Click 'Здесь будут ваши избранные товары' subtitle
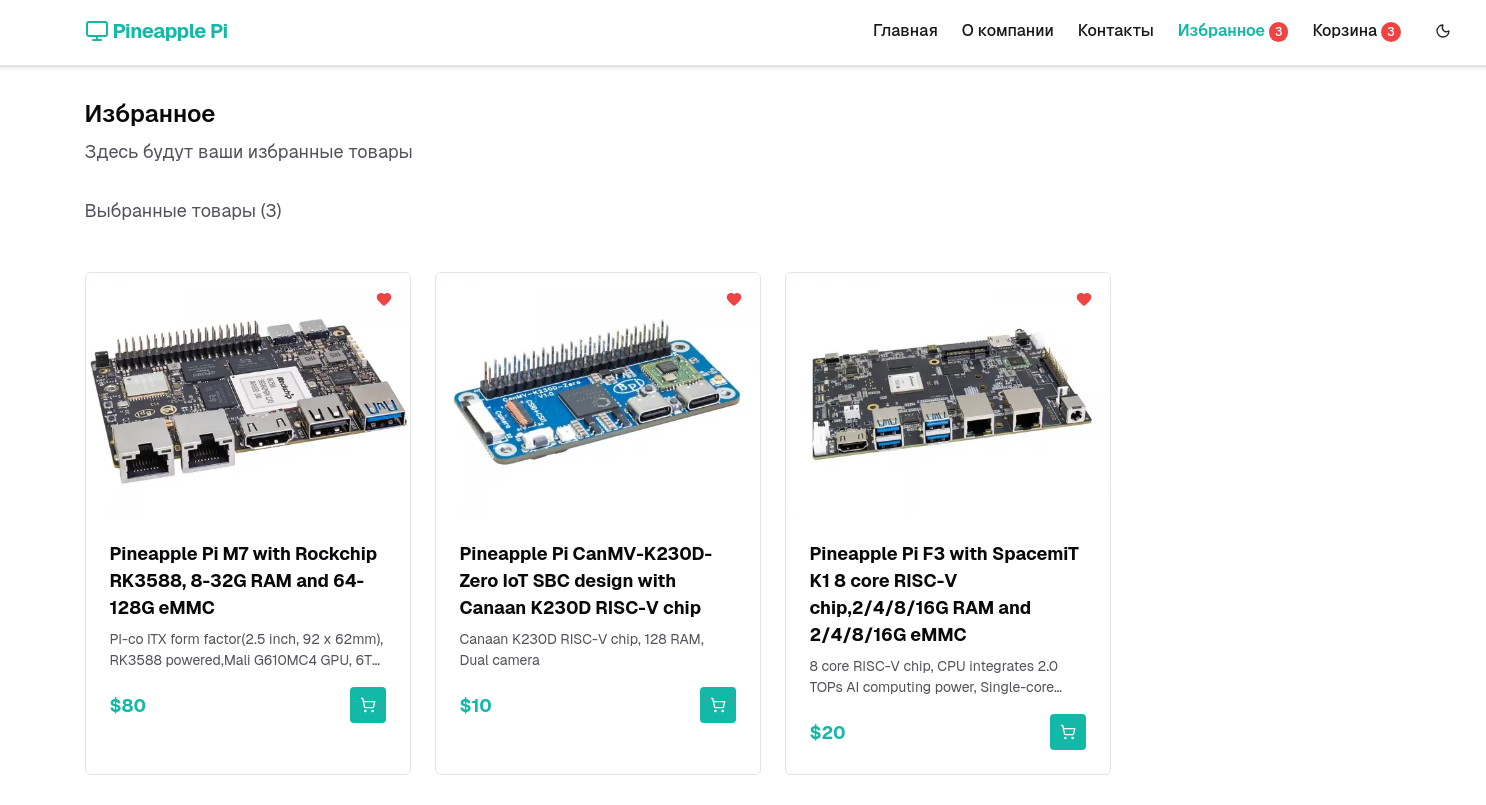This screenshot has height=805, width=1486. pyautogui.click(x=249, y=152)
